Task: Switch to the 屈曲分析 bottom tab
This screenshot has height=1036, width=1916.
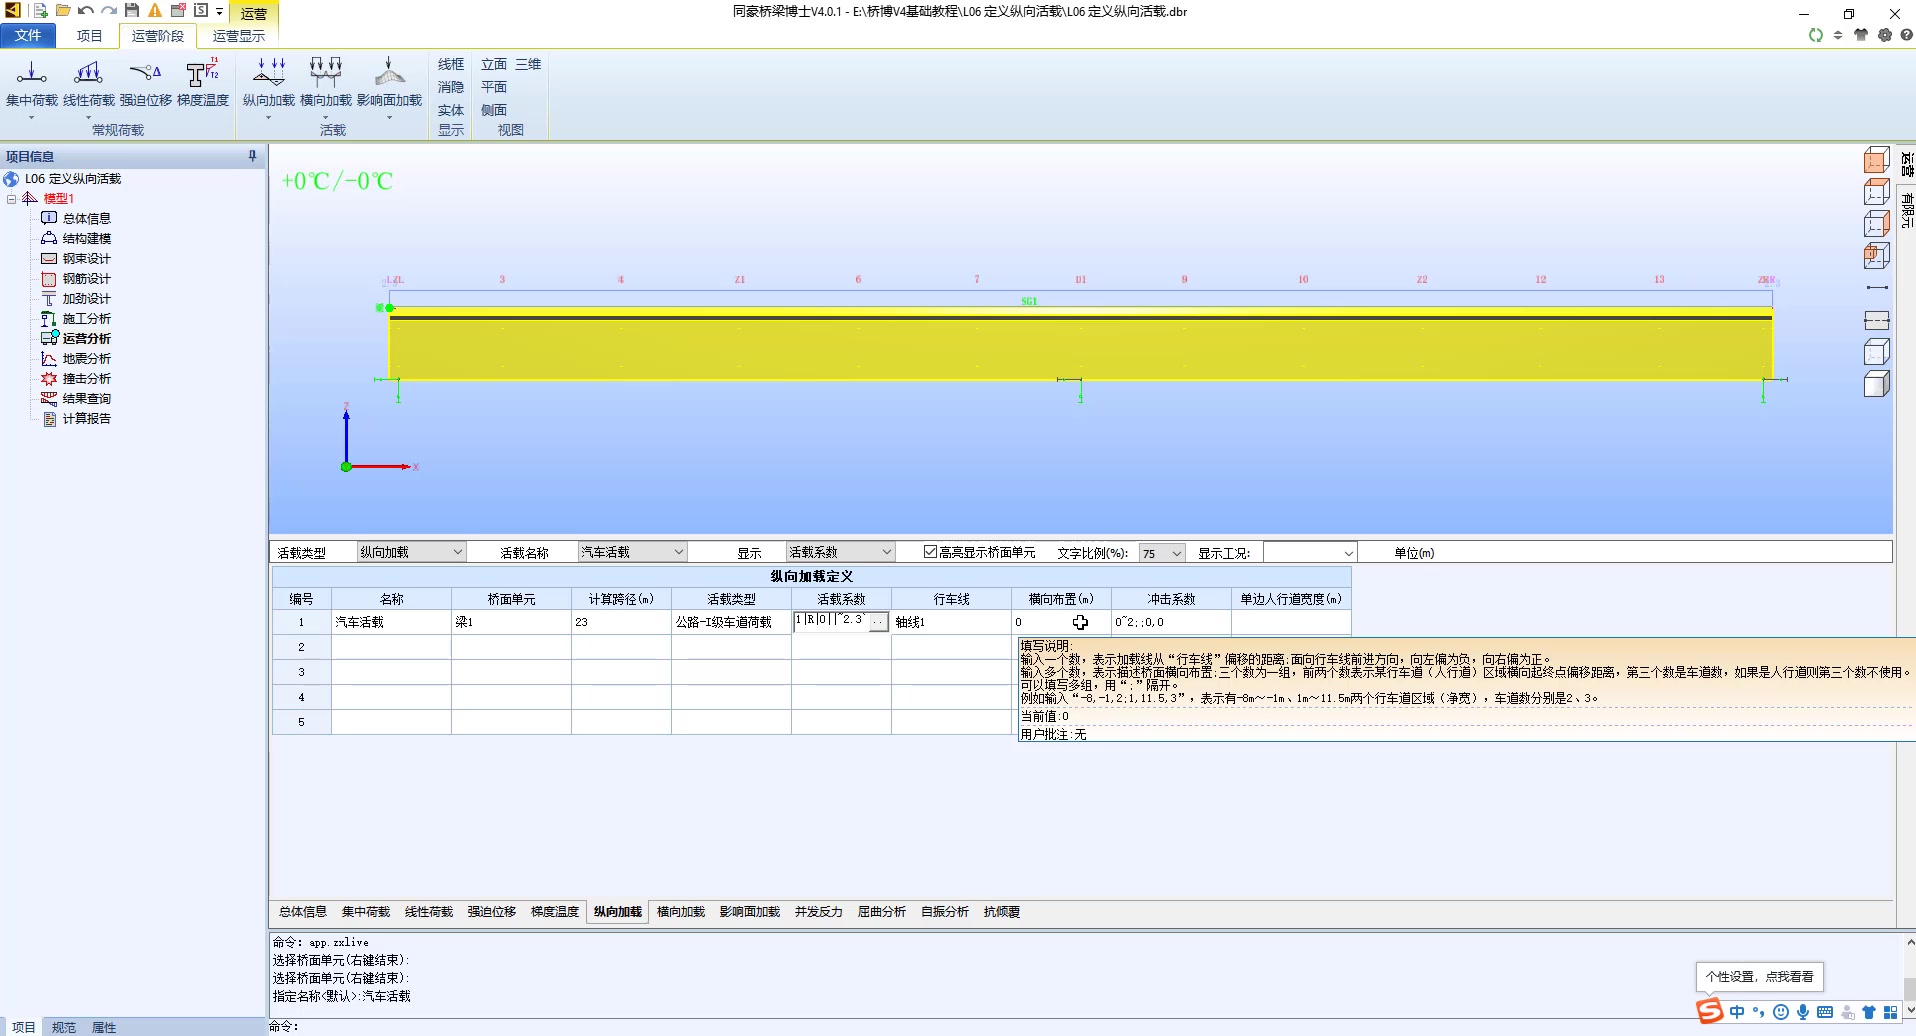Action: click(882, 912)
